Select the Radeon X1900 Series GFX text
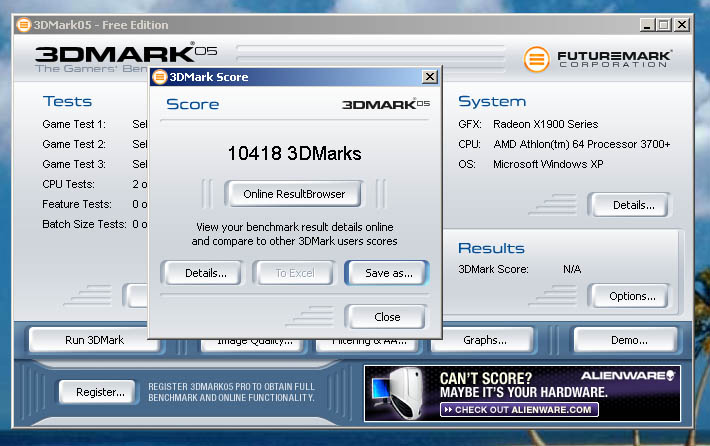Viewport: 710px width, 446px height. coord(546,124)
